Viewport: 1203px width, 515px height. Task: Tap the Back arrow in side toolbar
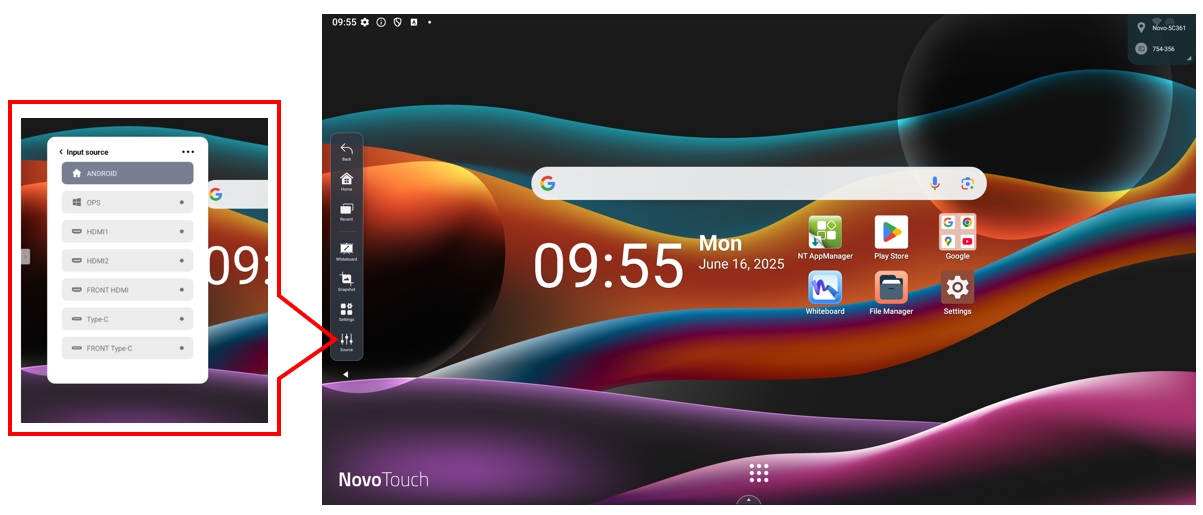[x=346, y=151]
